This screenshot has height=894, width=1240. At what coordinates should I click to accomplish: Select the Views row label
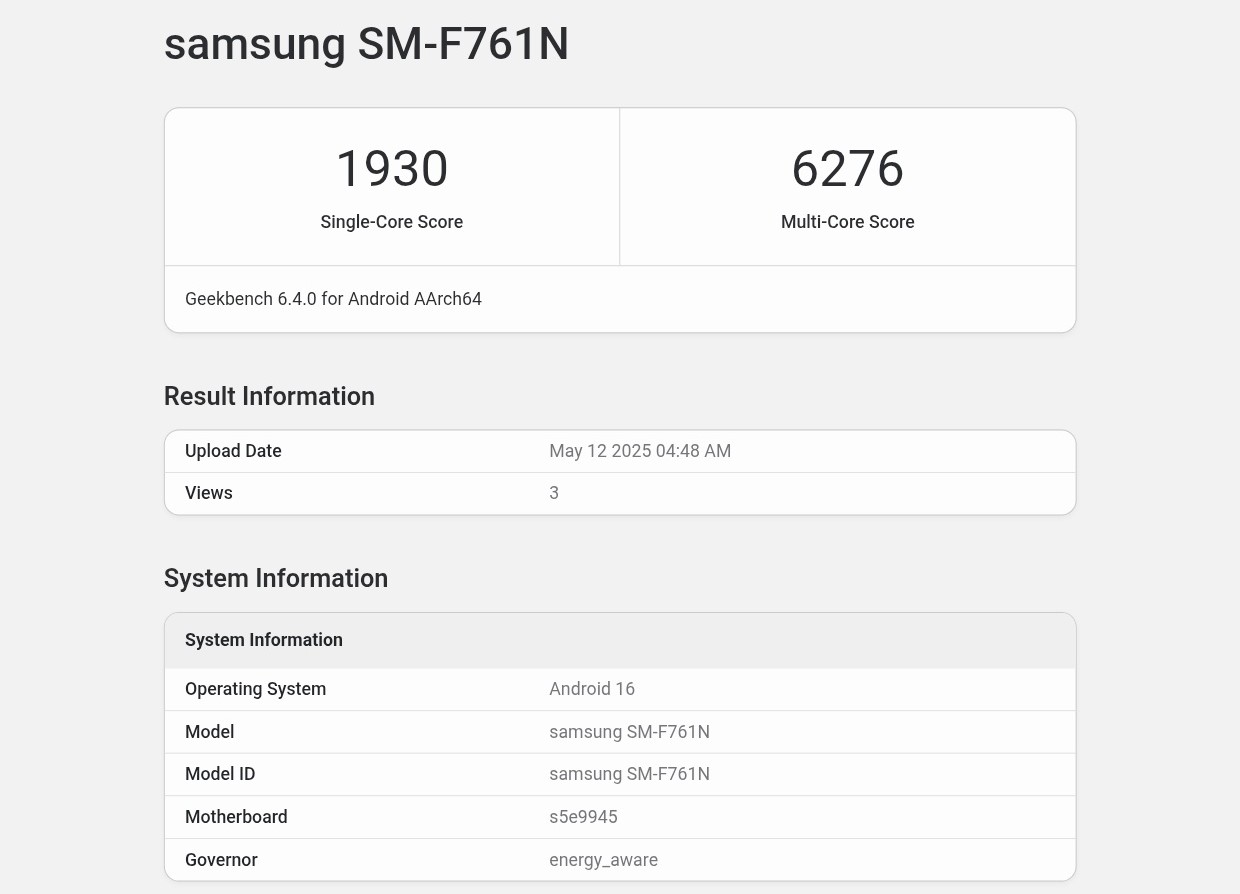point(208,493)
